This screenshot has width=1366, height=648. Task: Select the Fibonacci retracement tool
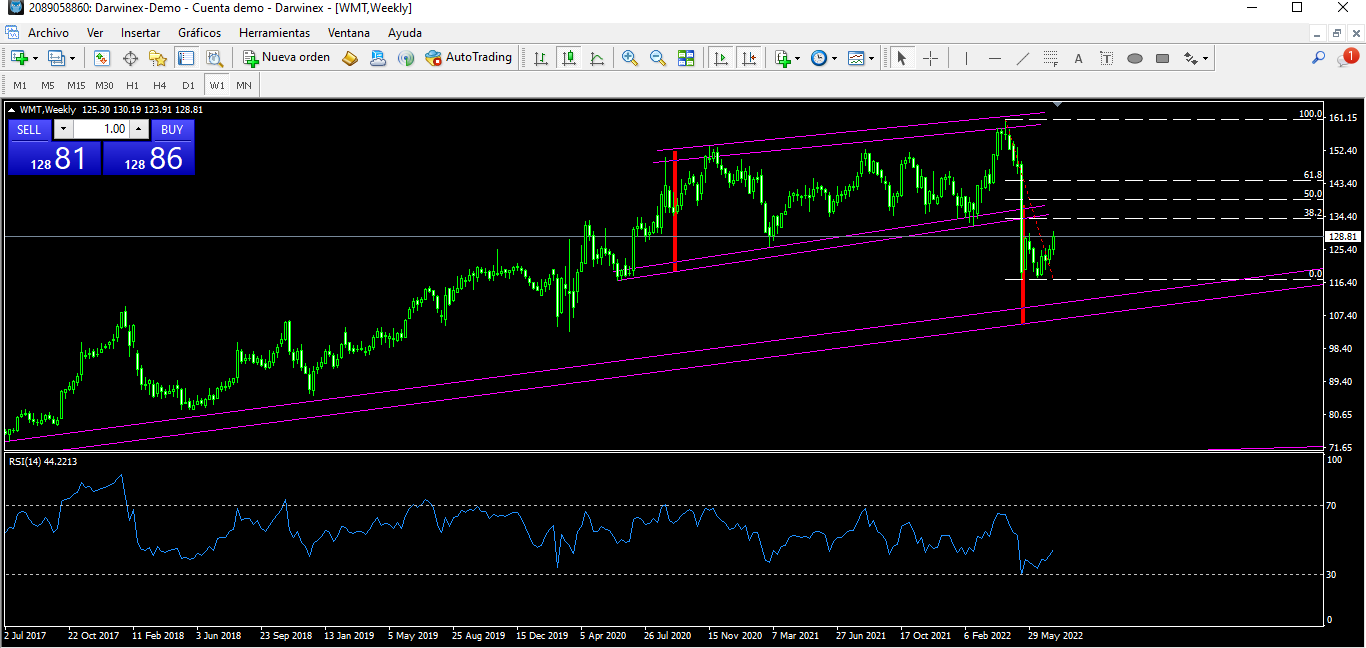point(1051,58)
